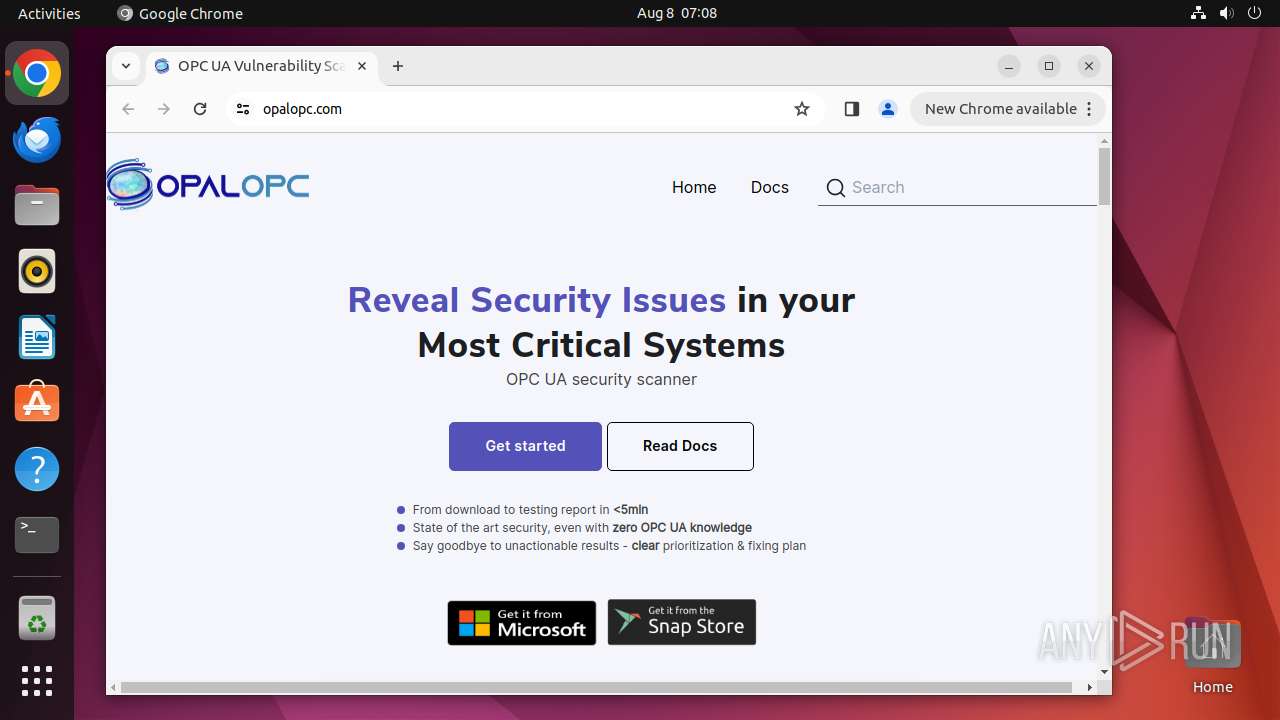Viewport: 1280px width, 720px height.
Task: Show applications grid in the dock
Action: click(x=37, y=681)
